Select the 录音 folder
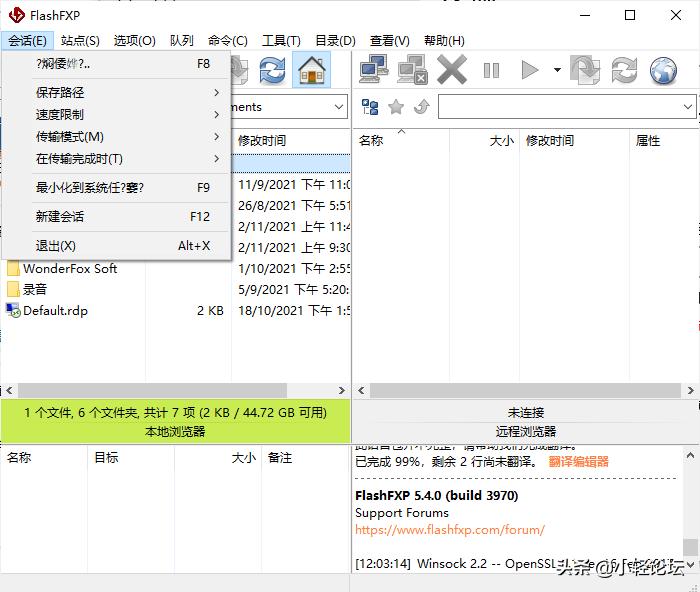Screen dimensions: 700x592 click(35, 289)
